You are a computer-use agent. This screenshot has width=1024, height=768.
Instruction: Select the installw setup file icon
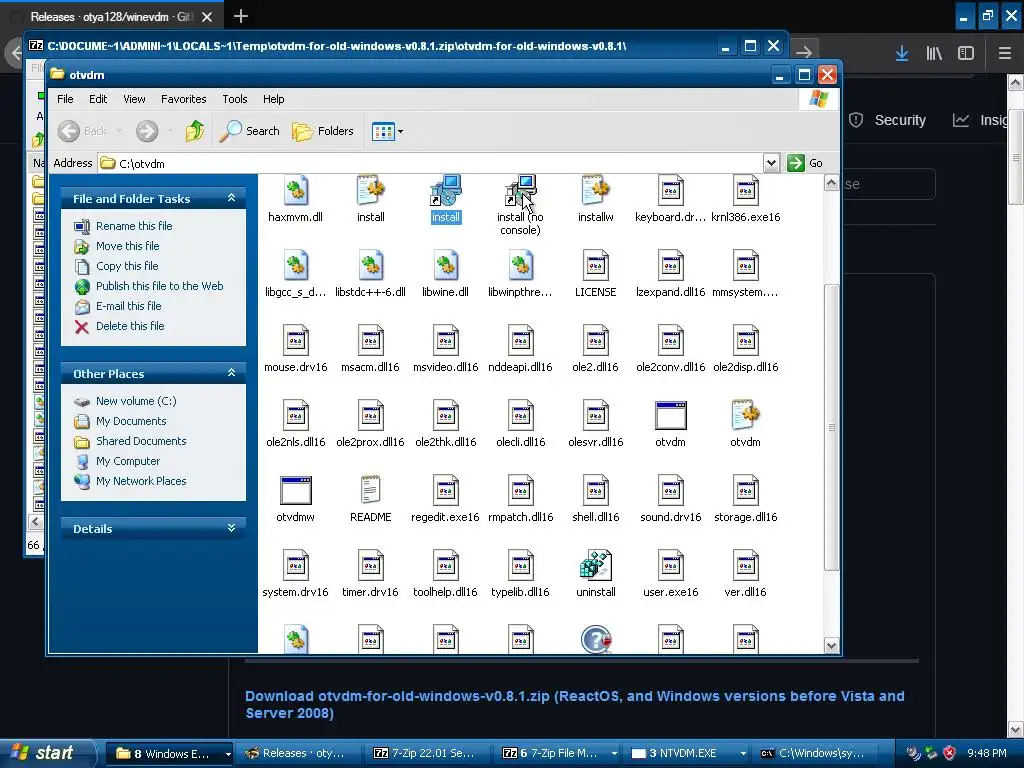(x=595, y=192)
